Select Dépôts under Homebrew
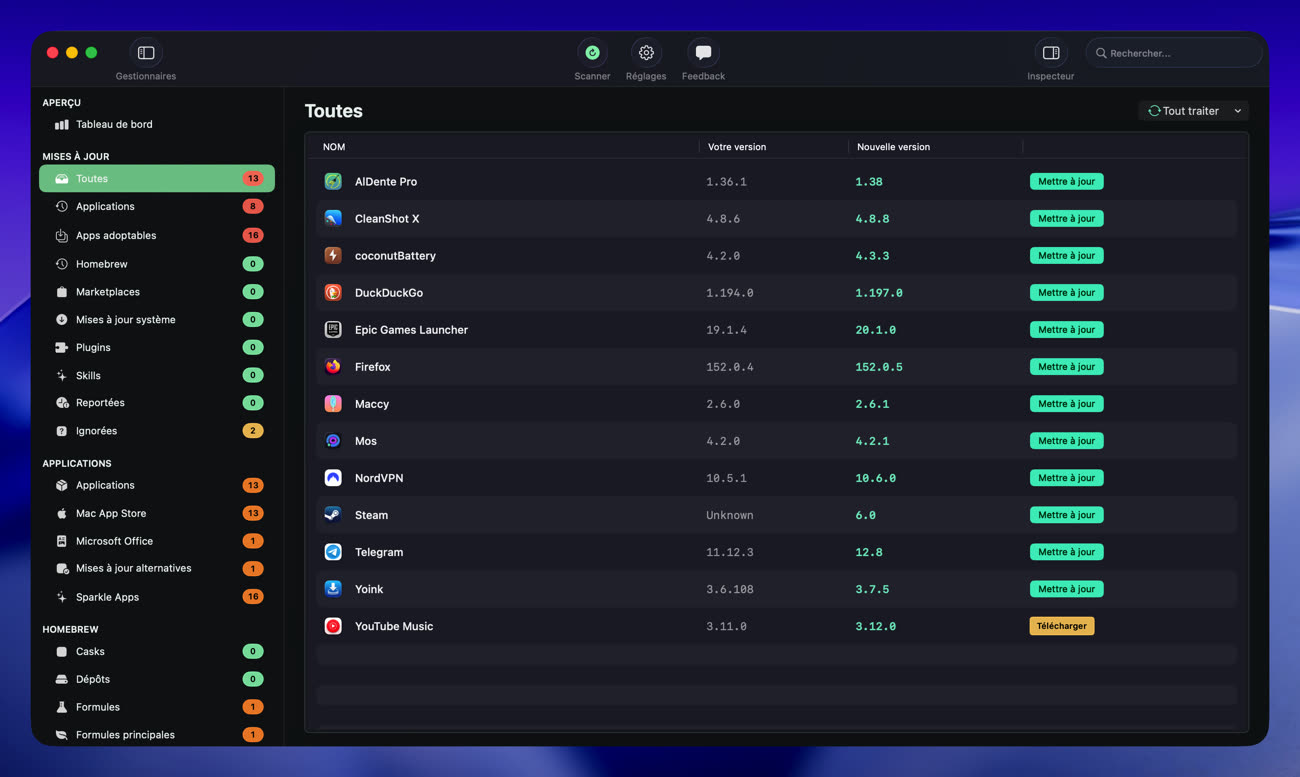This screenshot has height=777, width=1300. pos(157,680)
